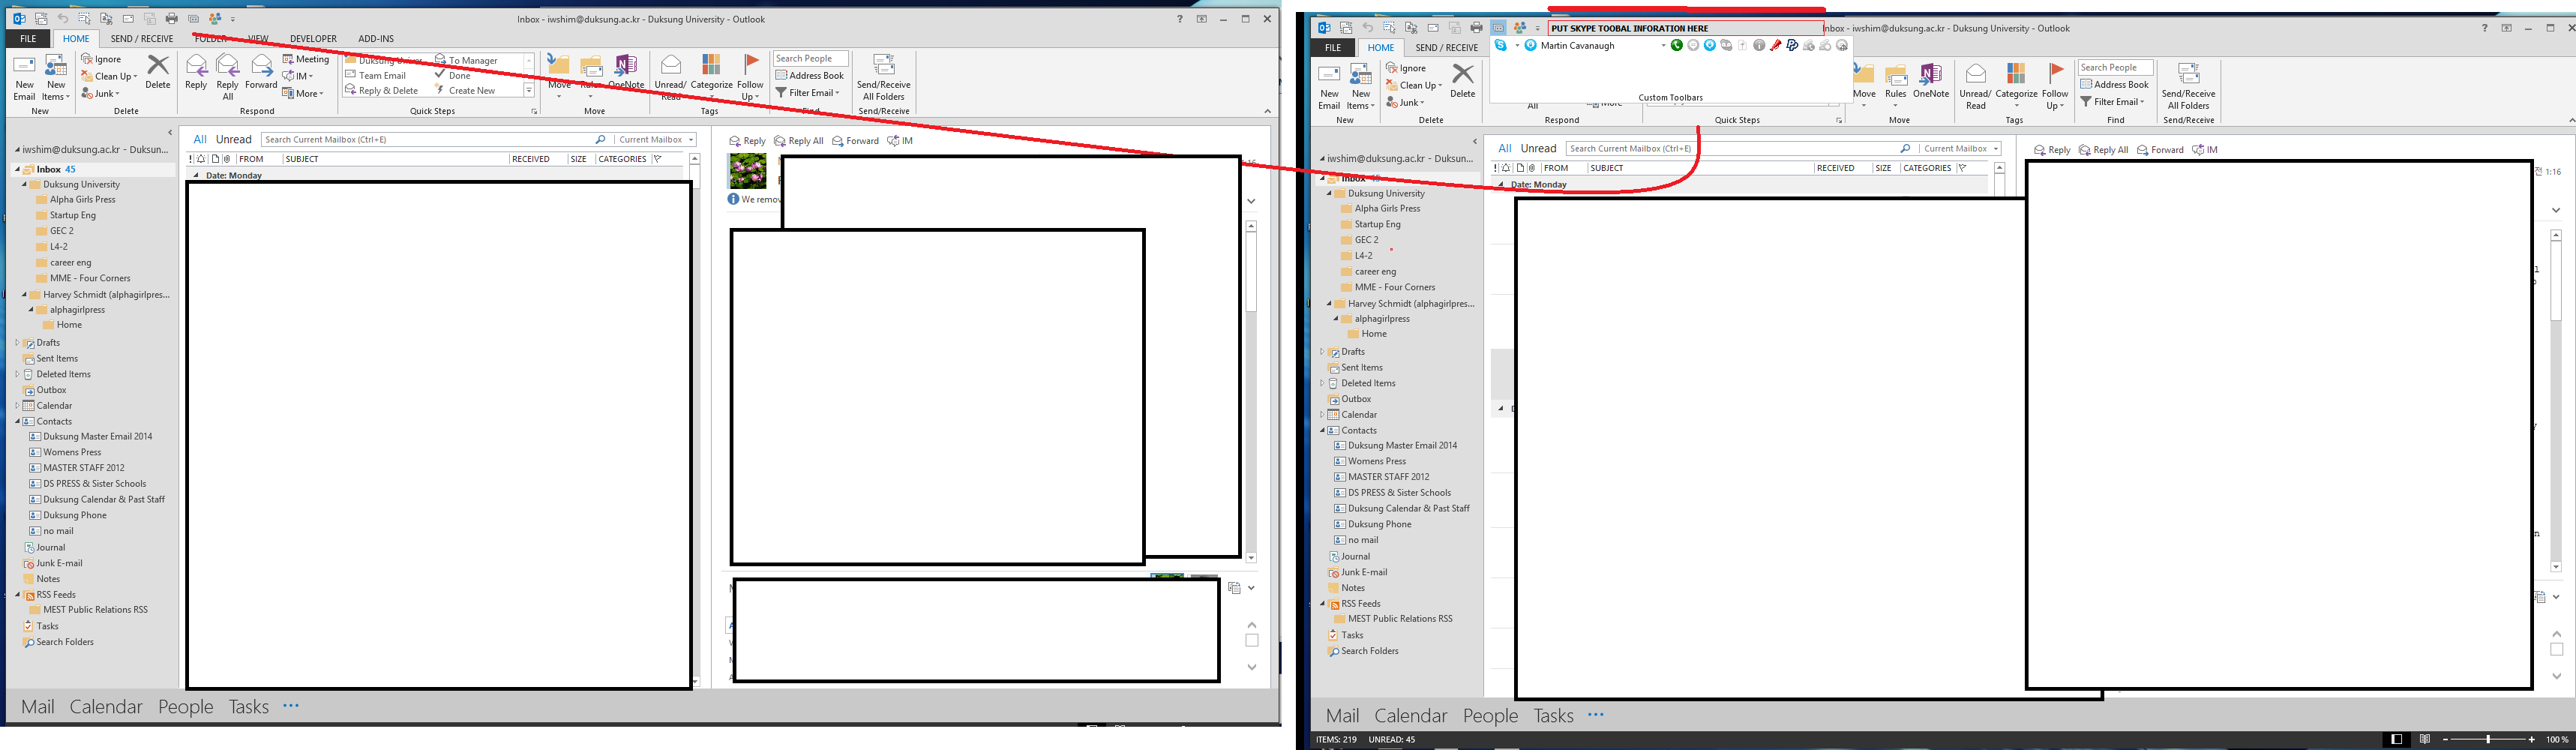Click Forward in left window's Respond group
Screen dimensions: 2576x750
(261, 72)
